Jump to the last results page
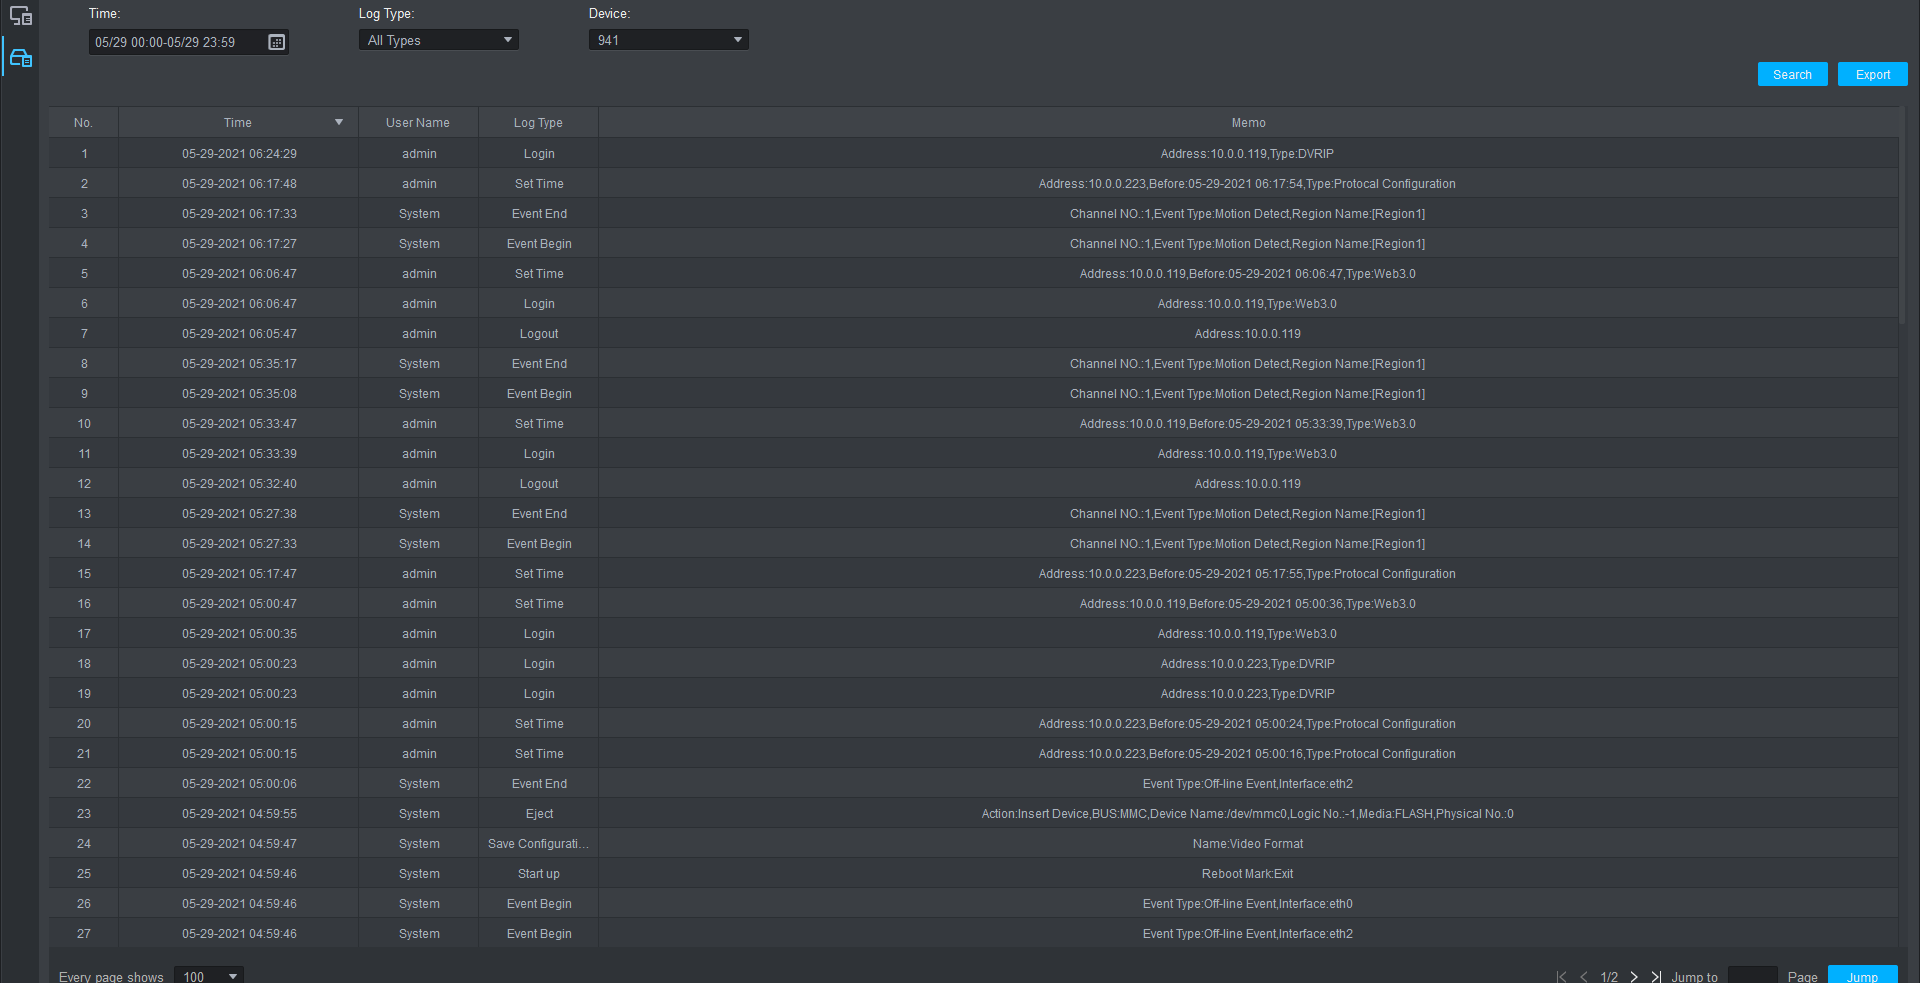The width and height of the screenshot is (1920, 983). click(x=1656, y=977)
